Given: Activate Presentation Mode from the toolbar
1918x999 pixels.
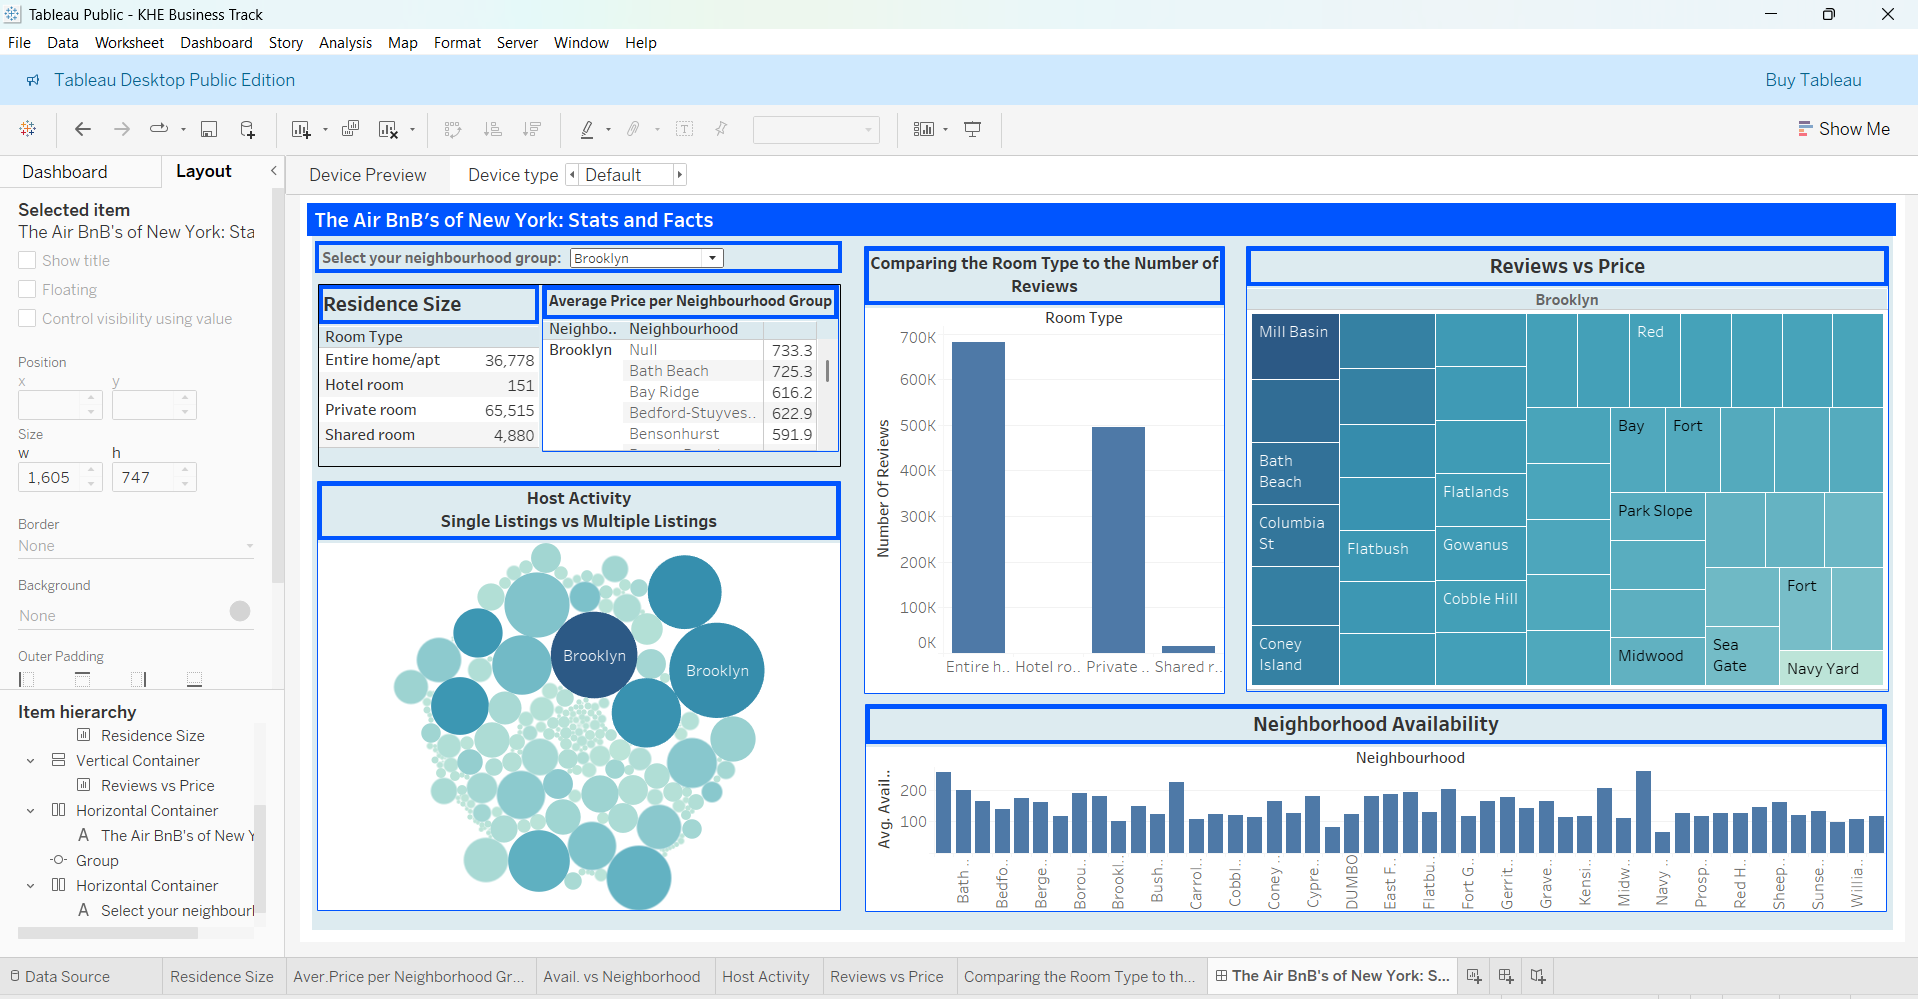Looking at the screenshot, I should [x=972, y=129].
